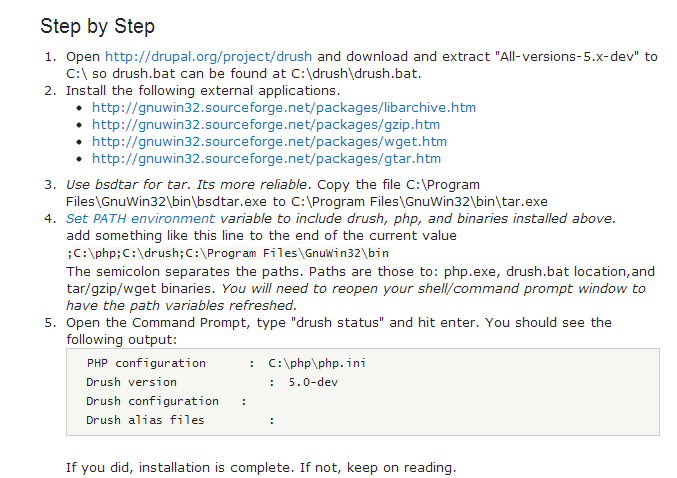The width and height of the screenshot is (677, 478).
Task: Open the libarchive.htm package link
Action: pyautogui.click(x=284, y=108)
